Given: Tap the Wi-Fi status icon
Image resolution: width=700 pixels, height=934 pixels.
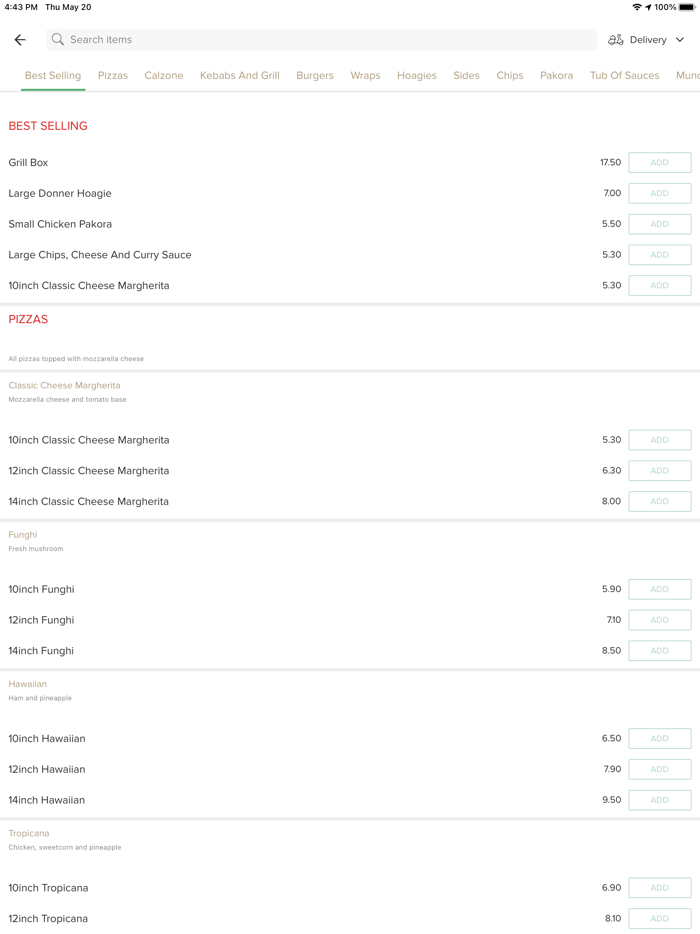Looking at the screenshot, I should click(x=637, y=7).
